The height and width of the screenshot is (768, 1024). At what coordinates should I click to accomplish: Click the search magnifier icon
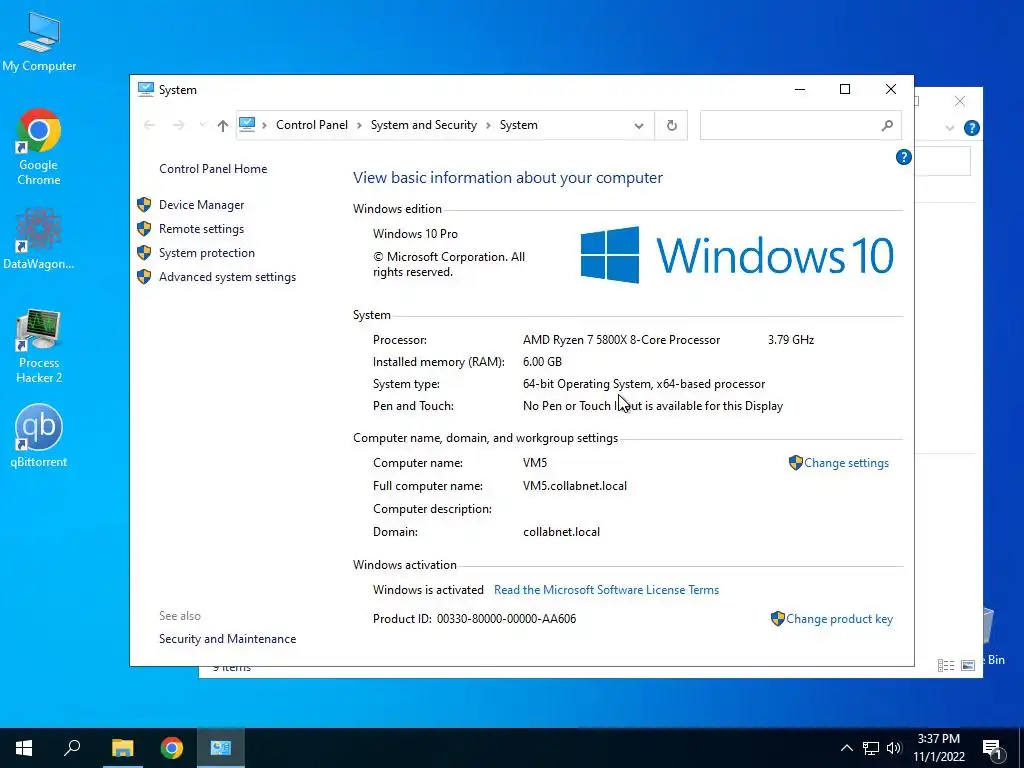point(887,125)
